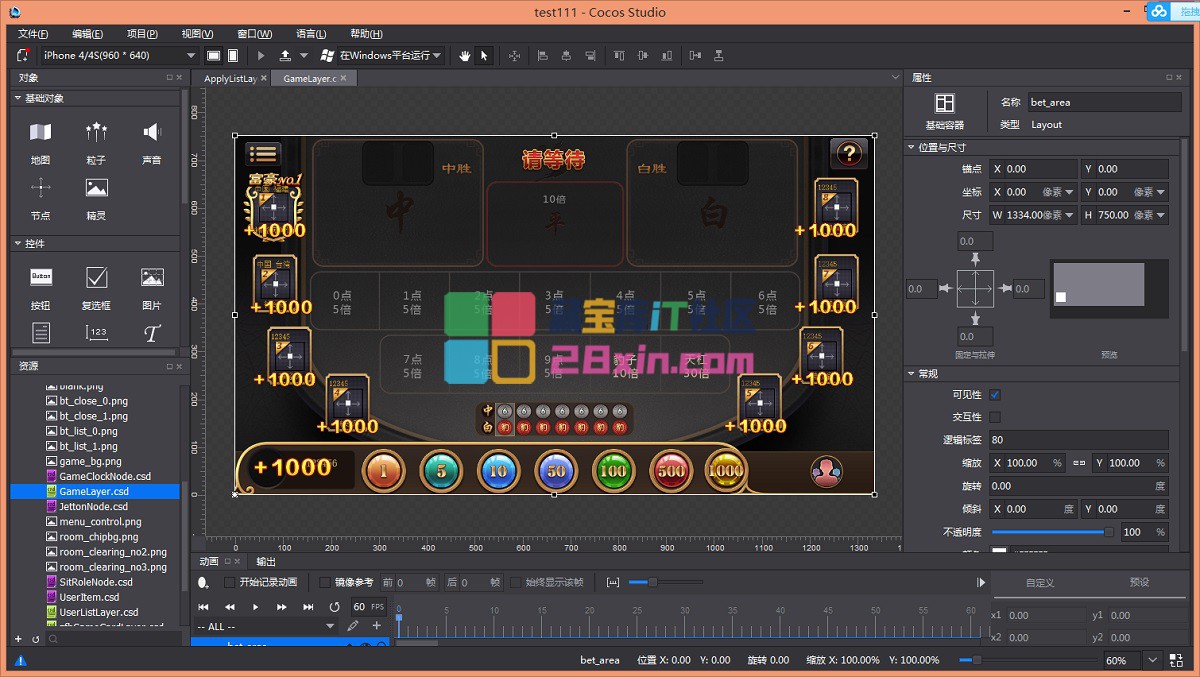The height and width of the screenshot is (677, 1200).
Task: Adjust the canvas zoom slider in status bar
Action: (x=1027, y=660)
